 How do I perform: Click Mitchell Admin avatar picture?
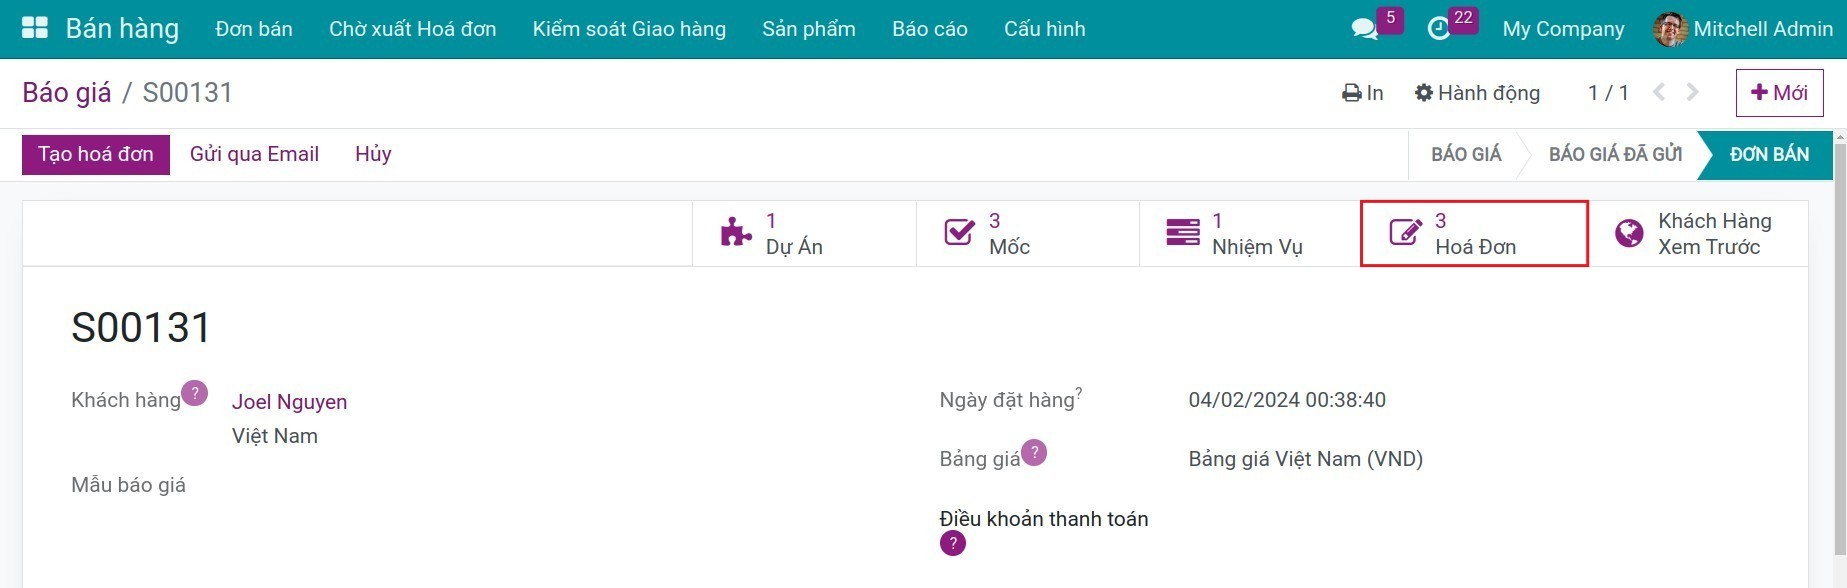point(1670,29)
